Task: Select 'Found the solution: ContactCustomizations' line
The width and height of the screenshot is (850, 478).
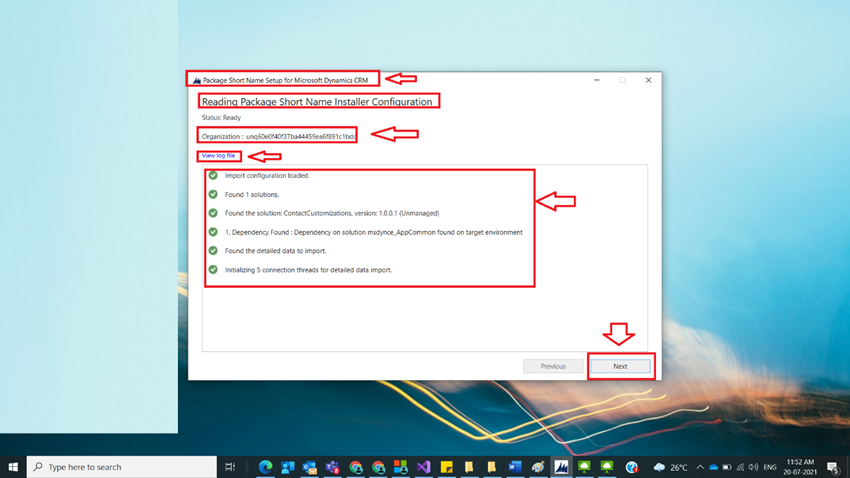Action: 332,213
